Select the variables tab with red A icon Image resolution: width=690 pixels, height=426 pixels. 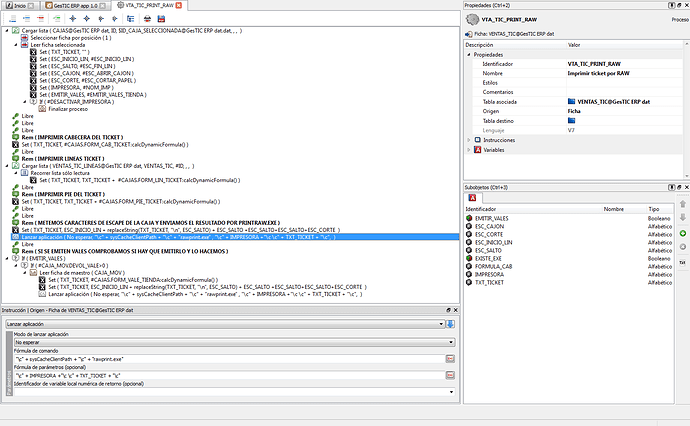coord(472,198)
